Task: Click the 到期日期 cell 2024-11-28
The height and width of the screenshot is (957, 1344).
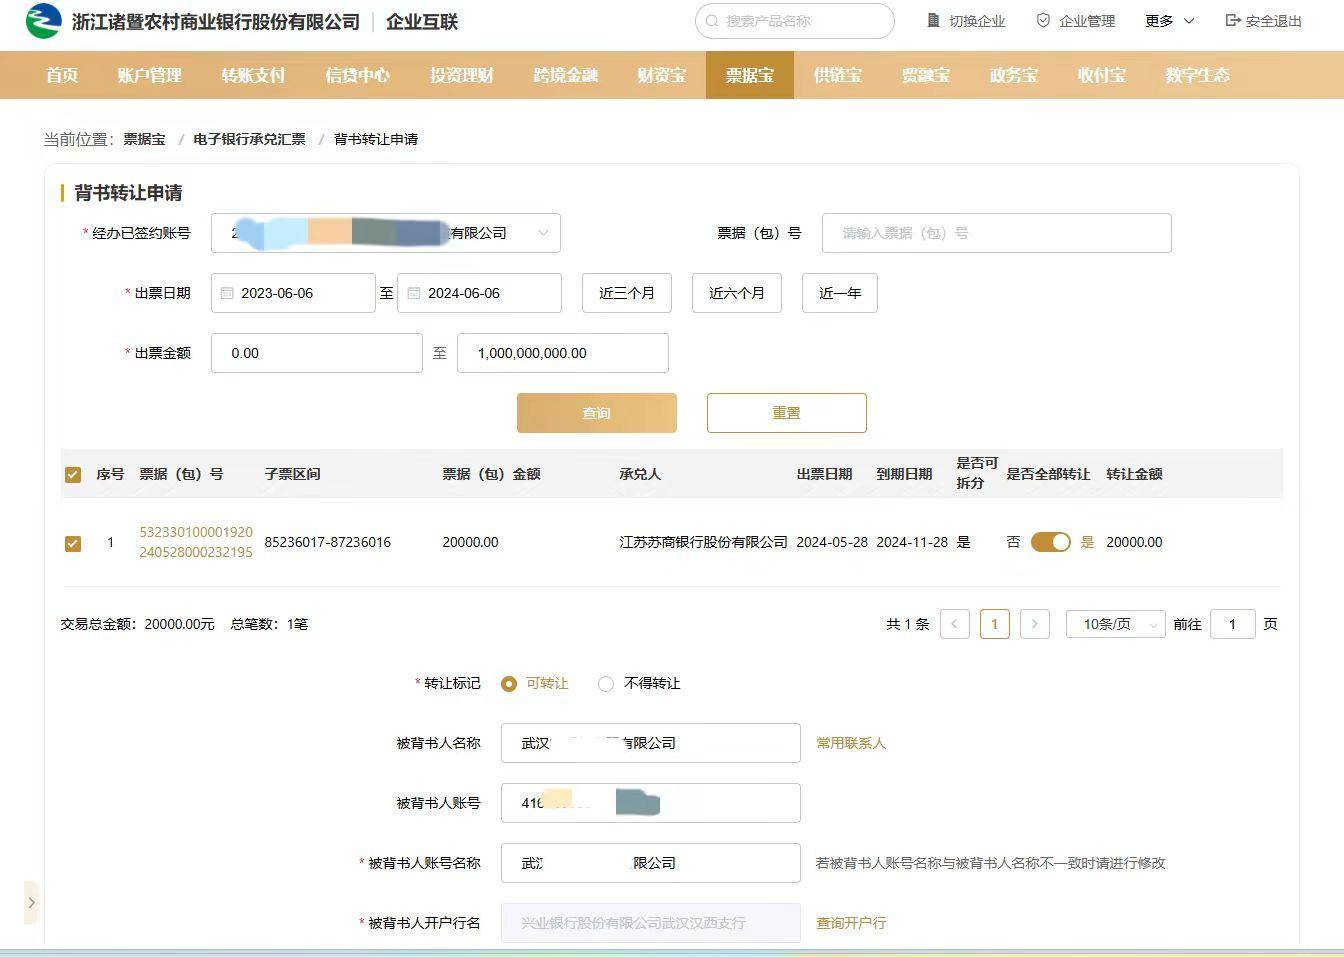Action: pyautogui.click(x=912, y=542)
